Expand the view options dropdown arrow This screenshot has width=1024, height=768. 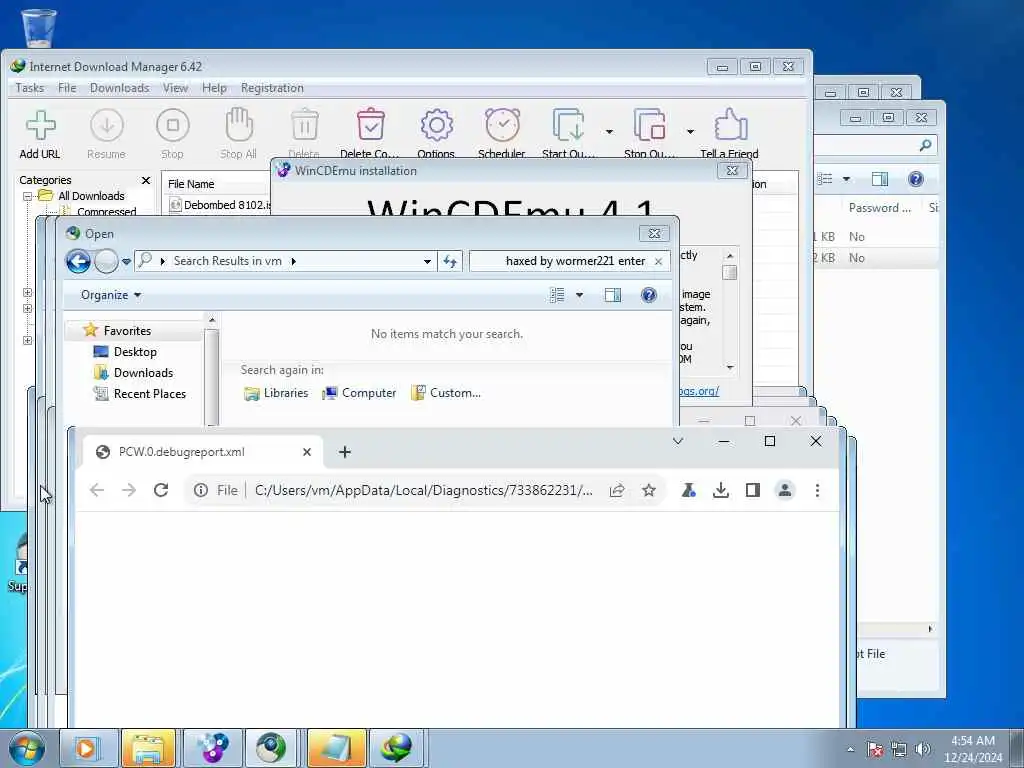coord(579,295)
